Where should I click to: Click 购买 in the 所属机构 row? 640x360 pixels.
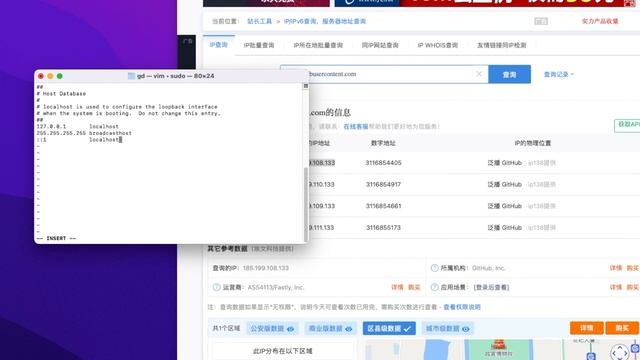(x=632, y=268)
